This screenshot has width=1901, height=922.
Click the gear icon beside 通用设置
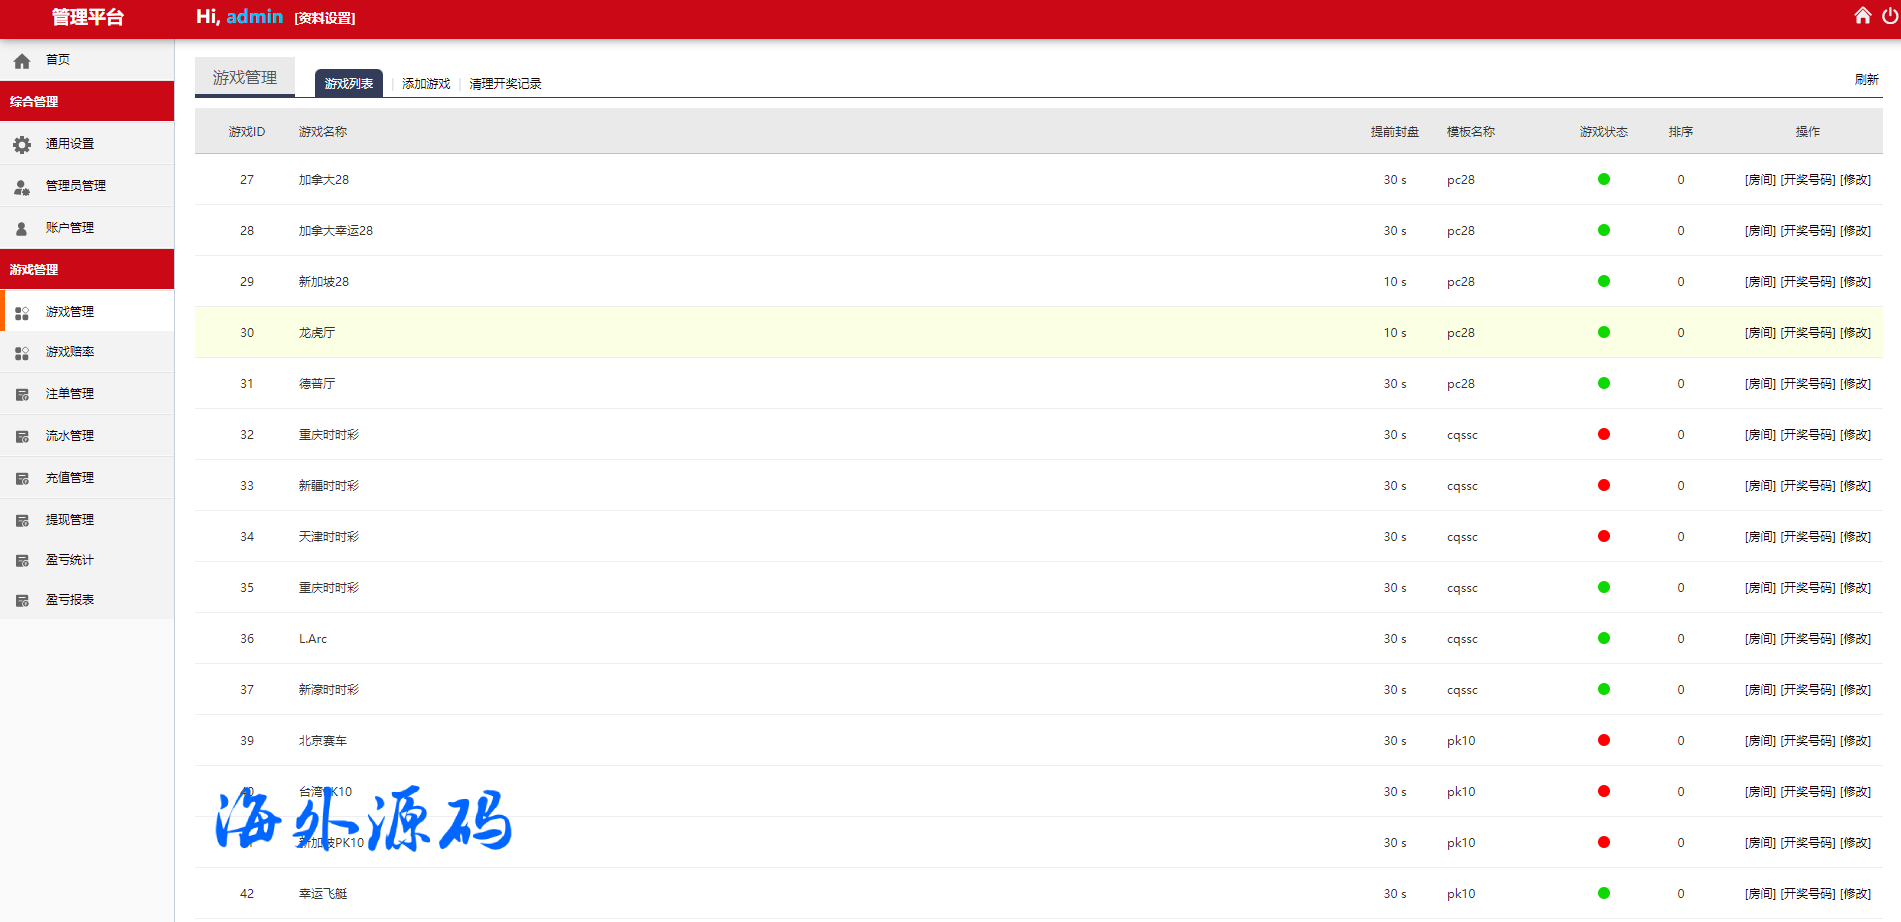22,145
